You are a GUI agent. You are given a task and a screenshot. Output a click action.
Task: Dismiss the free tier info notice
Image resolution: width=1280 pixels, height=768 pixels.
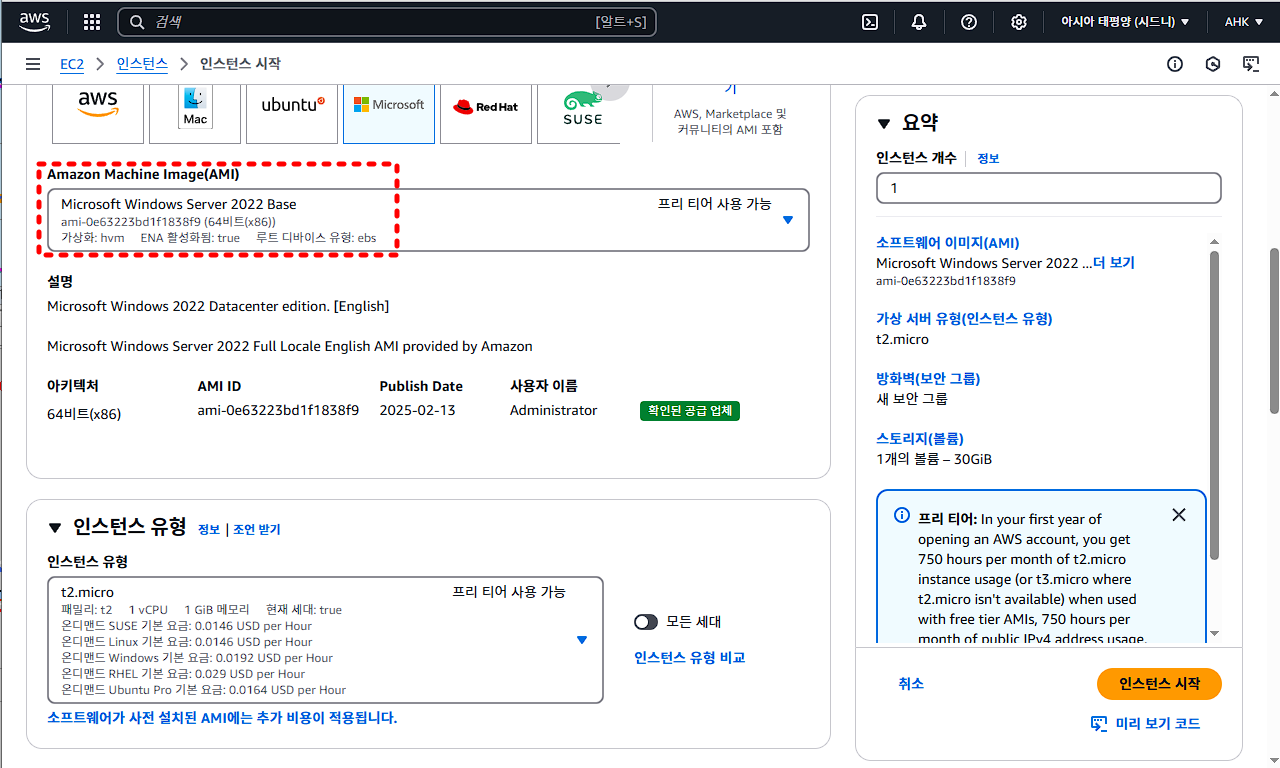pyautogui.click(x=1179, y=515)
